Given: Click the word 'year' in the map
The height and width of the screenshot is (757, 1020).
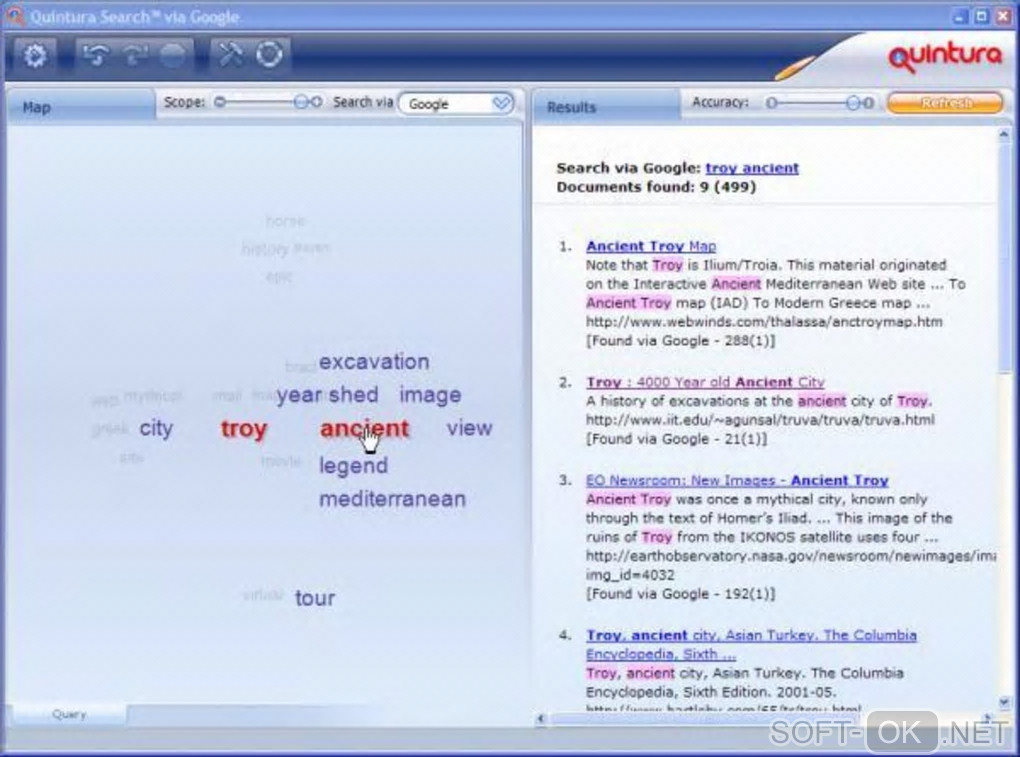Looking at the screenshot, I should [299, 395].
